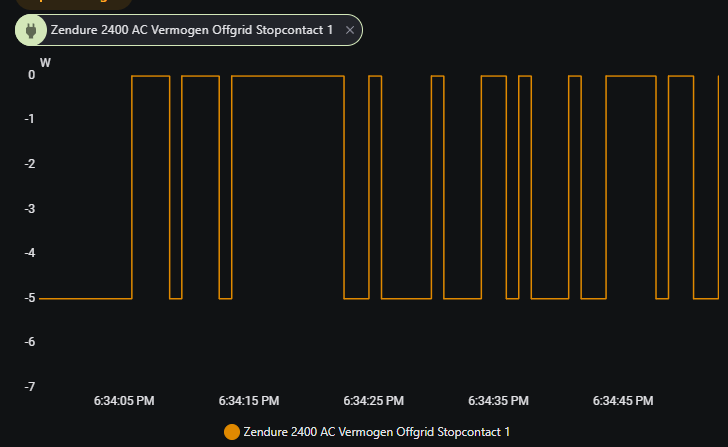Remove the Zendure Stopcontact 1 entity chip
The image size is (728, 447).
[x=350, y=30]
